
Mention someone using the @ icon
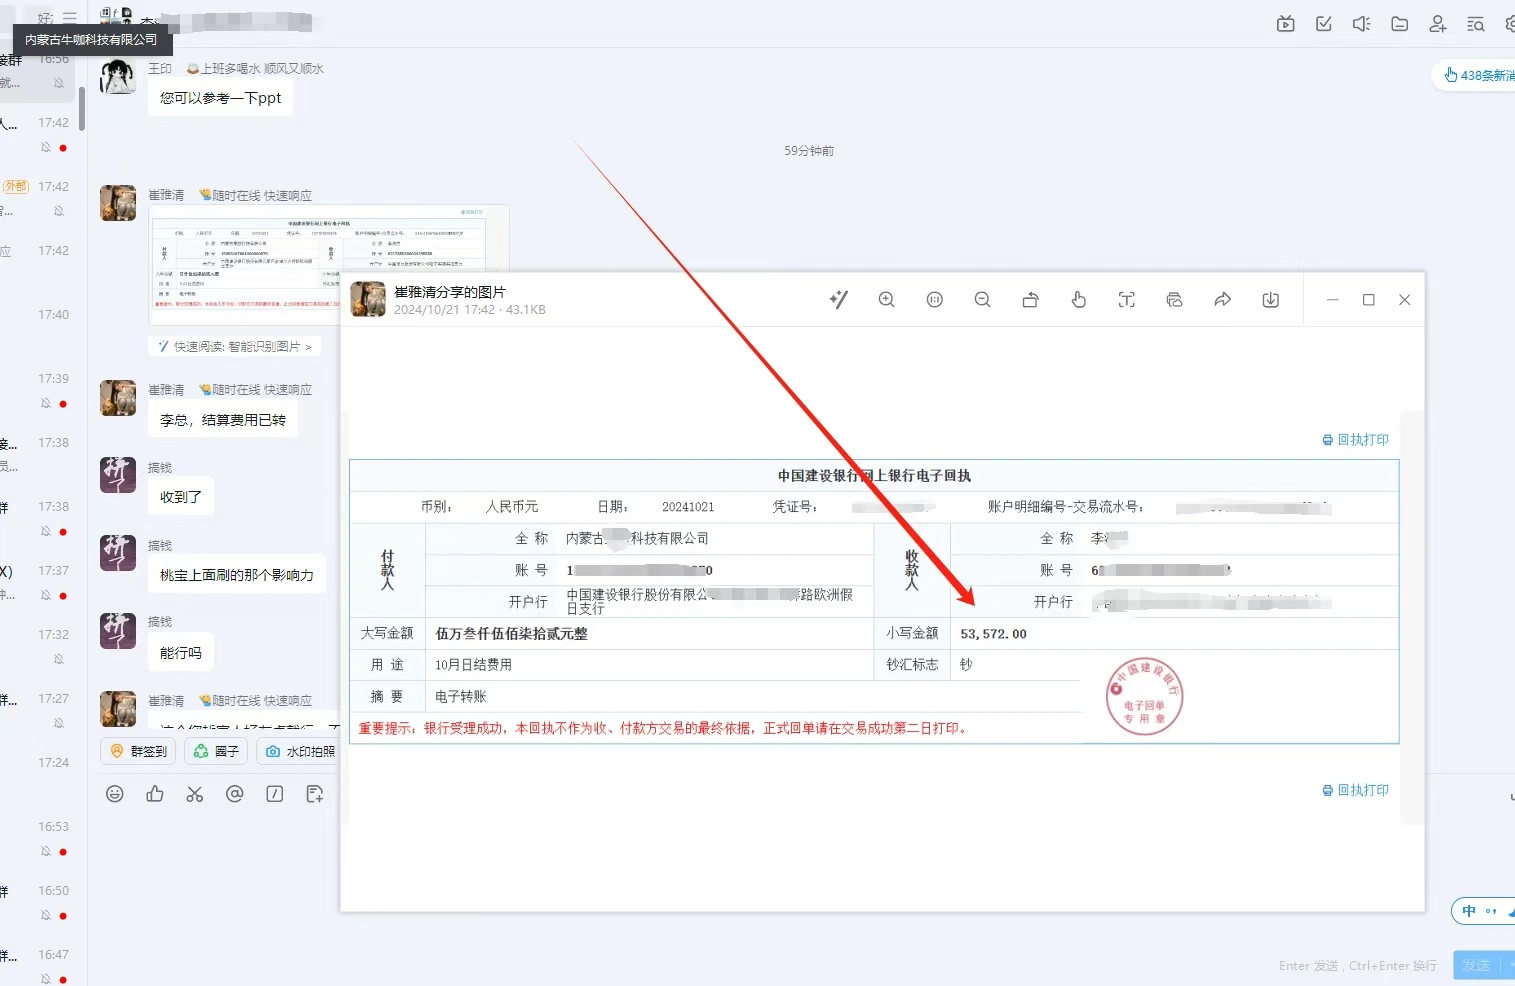pyautogui.click(x=235, y=794)
